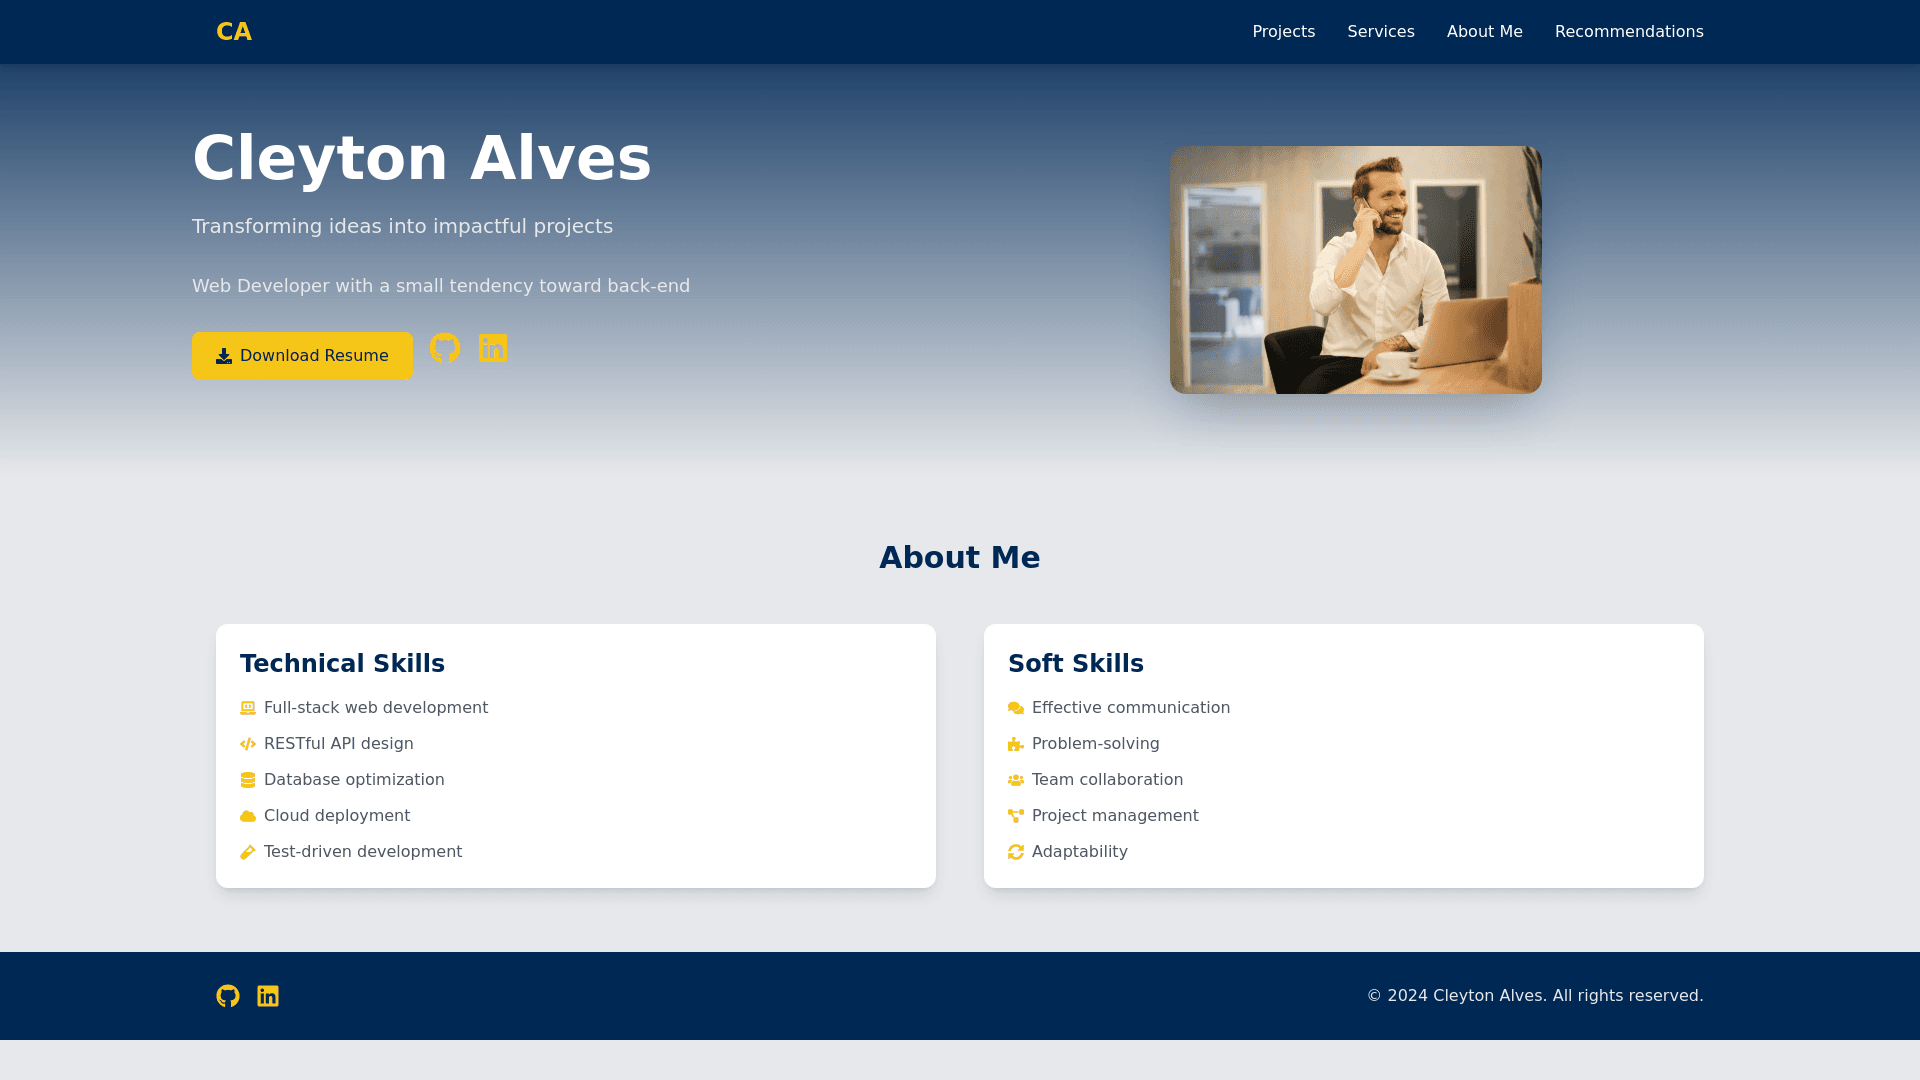Click the cloud icon beside Cloud deployment
Viewport: 1920px width, 1080px height.
248,816
